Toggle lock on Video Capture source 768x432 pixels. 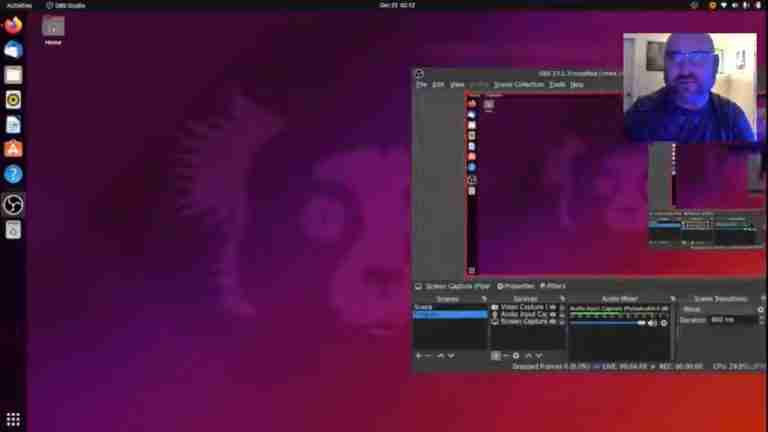[x=562, y=307]
